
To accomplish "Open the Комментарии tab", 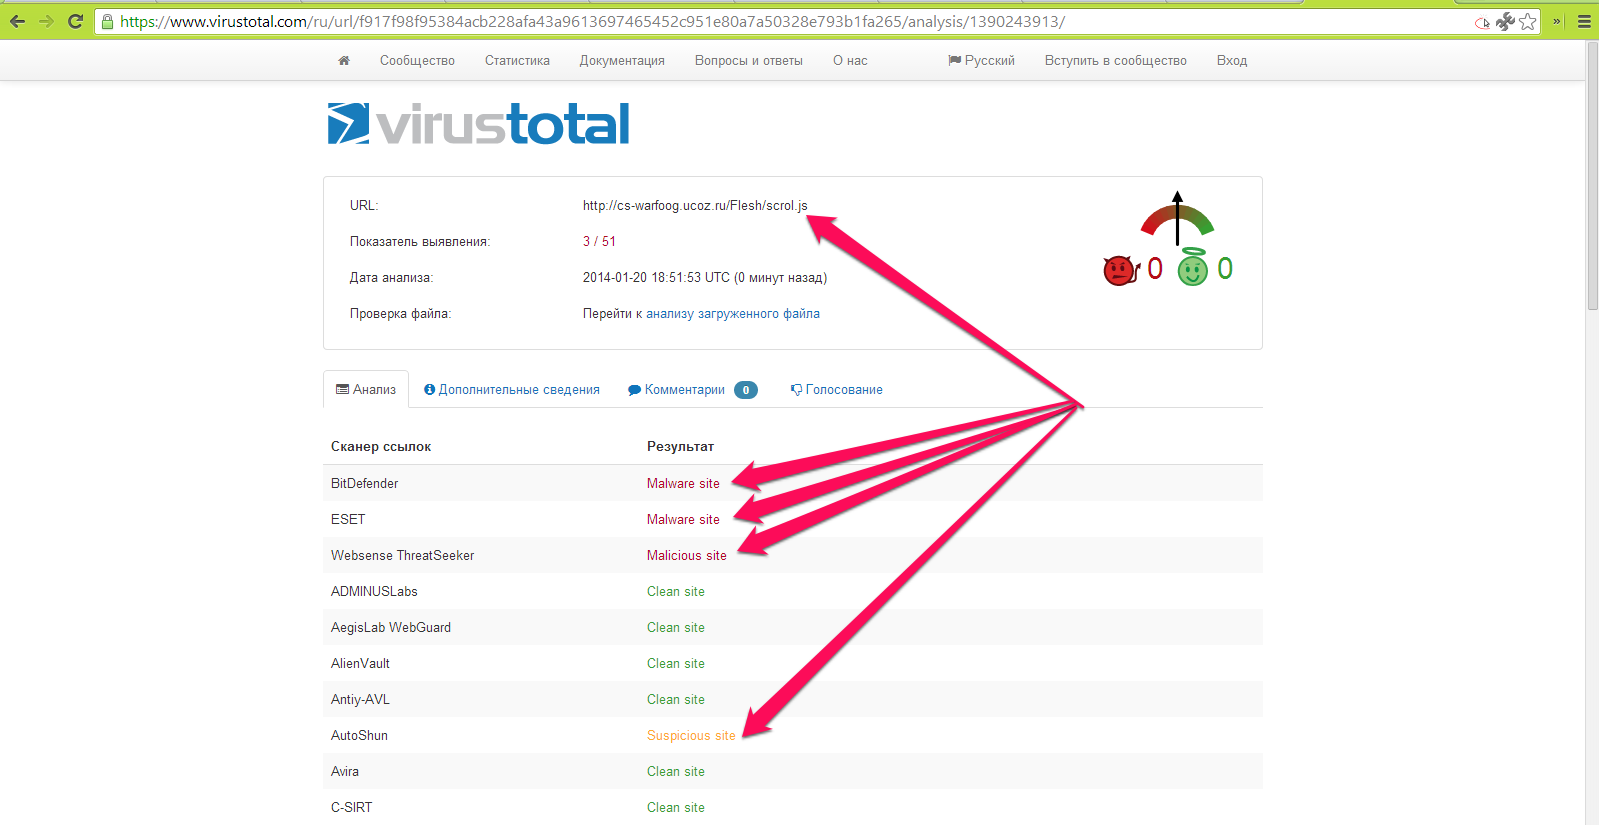I will pyautogui.click(x=684, y=390).
